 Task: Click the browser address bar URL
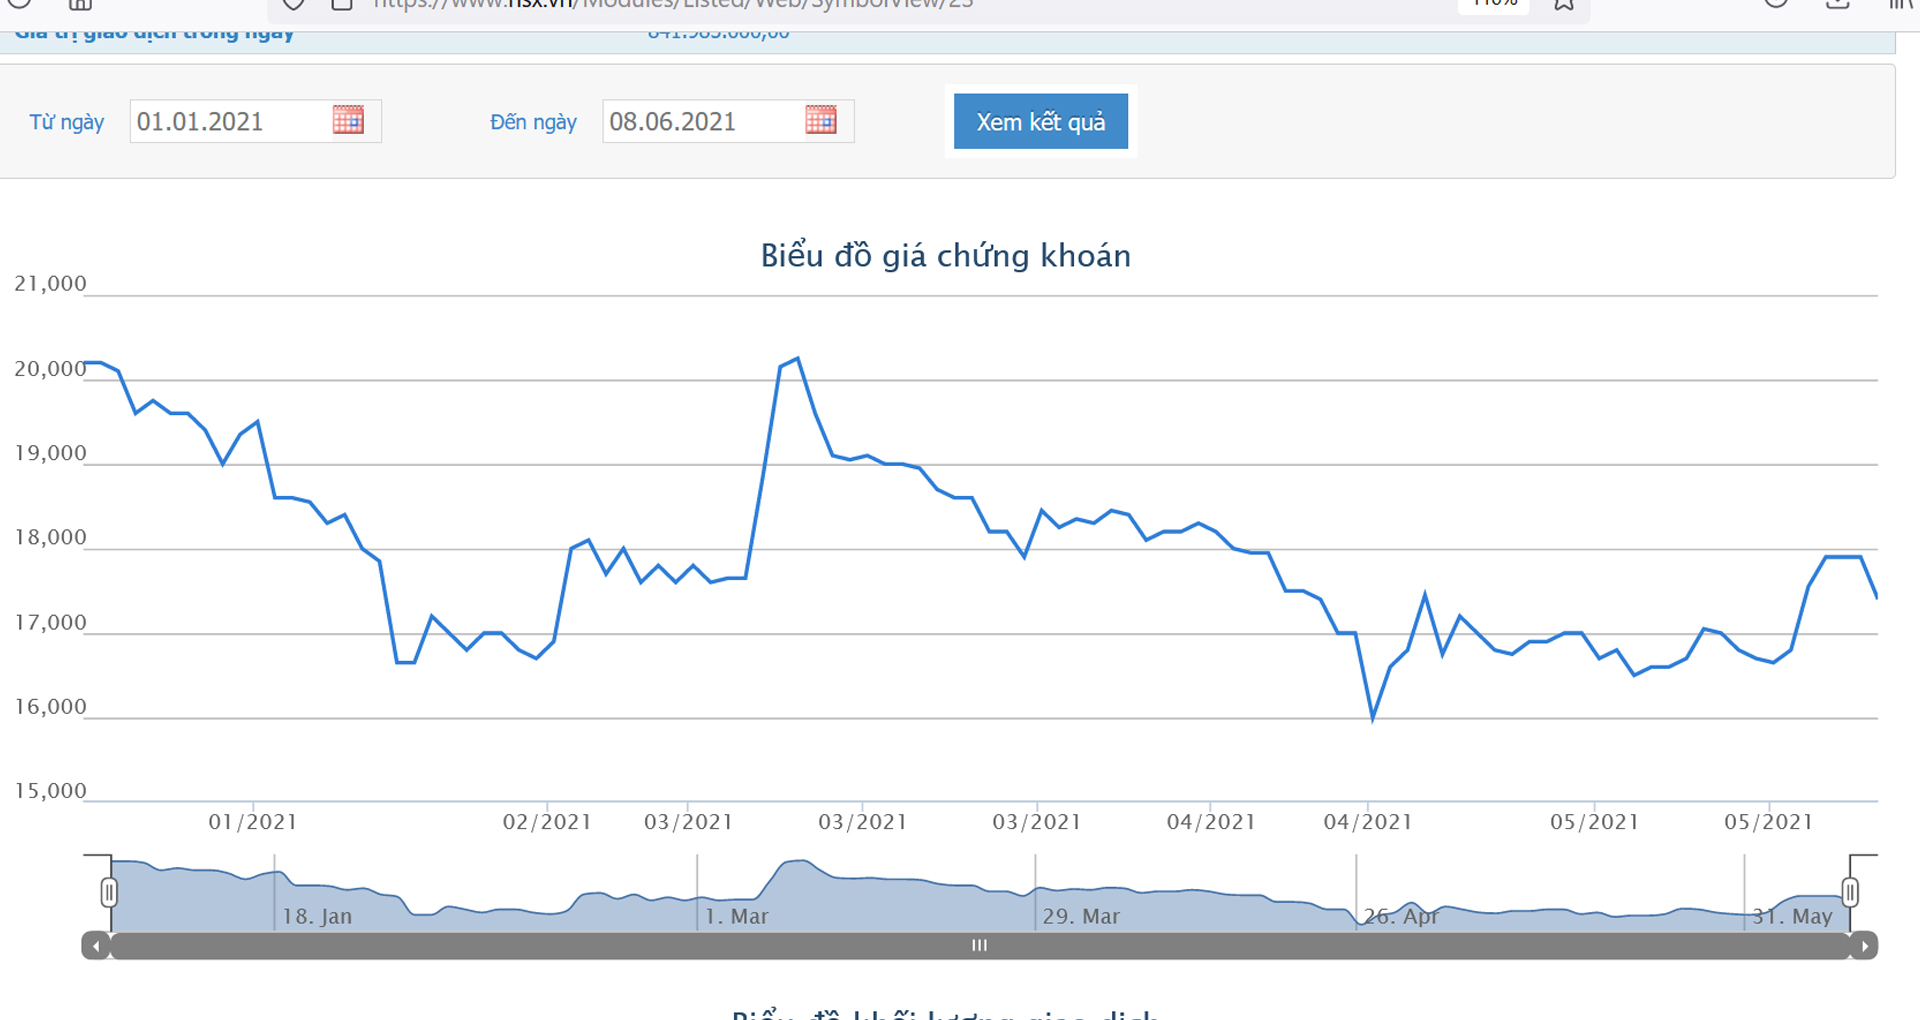coord(672,5)
